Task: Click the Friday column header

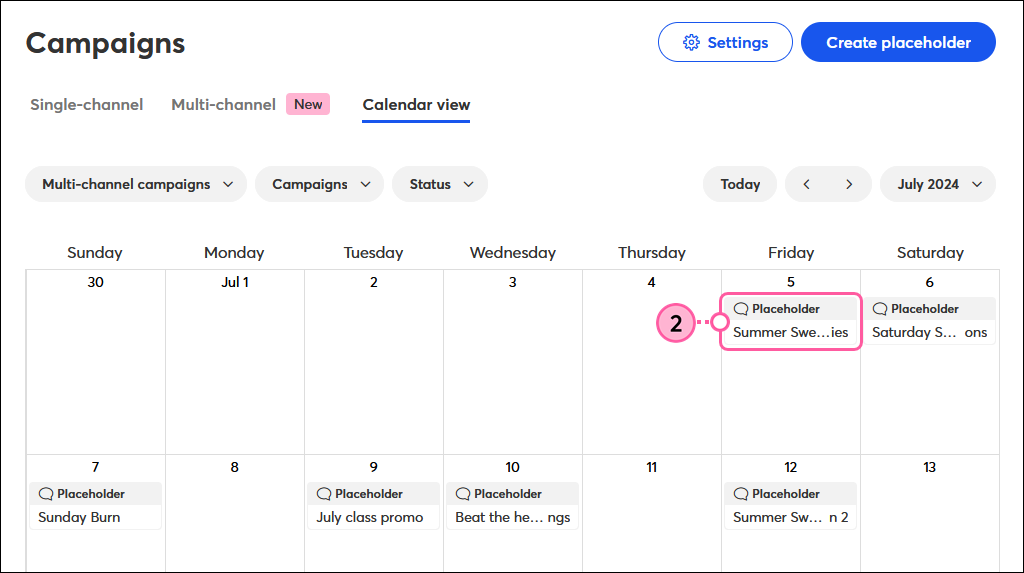Action: click(791, 252)
